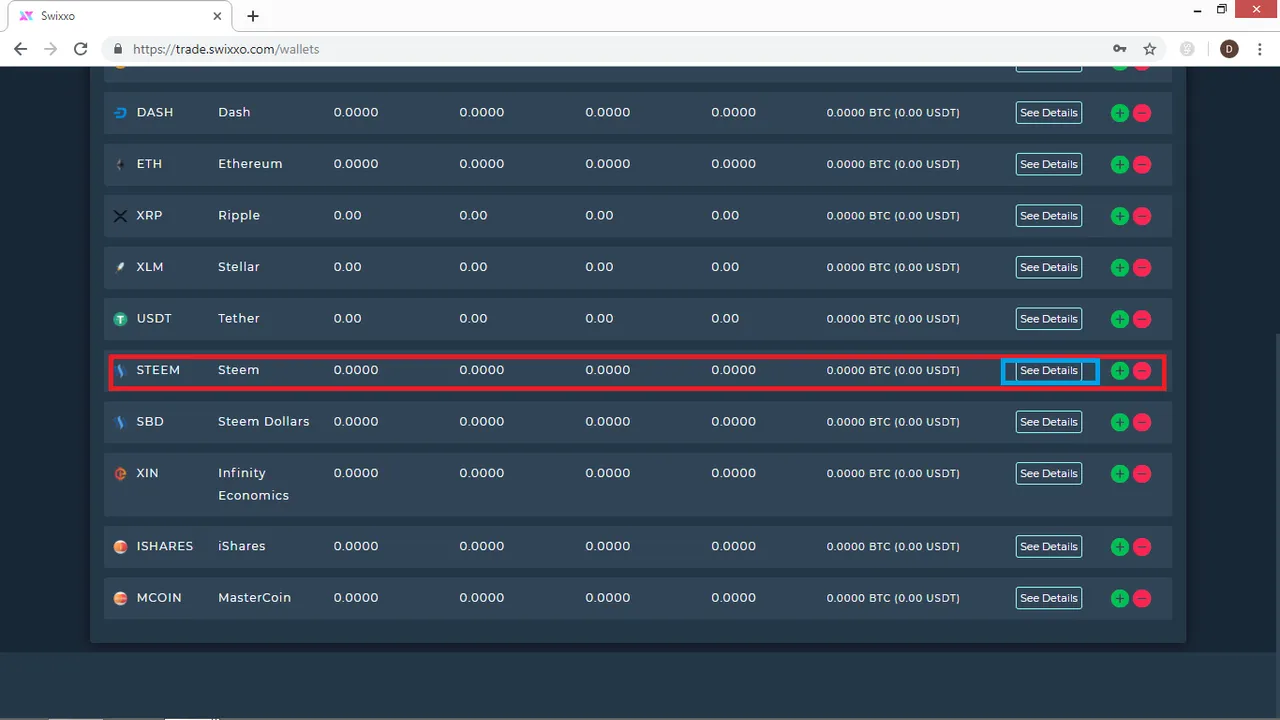Click the green deposit icon for XRP
The width and height of the screenshot is (1280, 720).
pos(1120,216)
